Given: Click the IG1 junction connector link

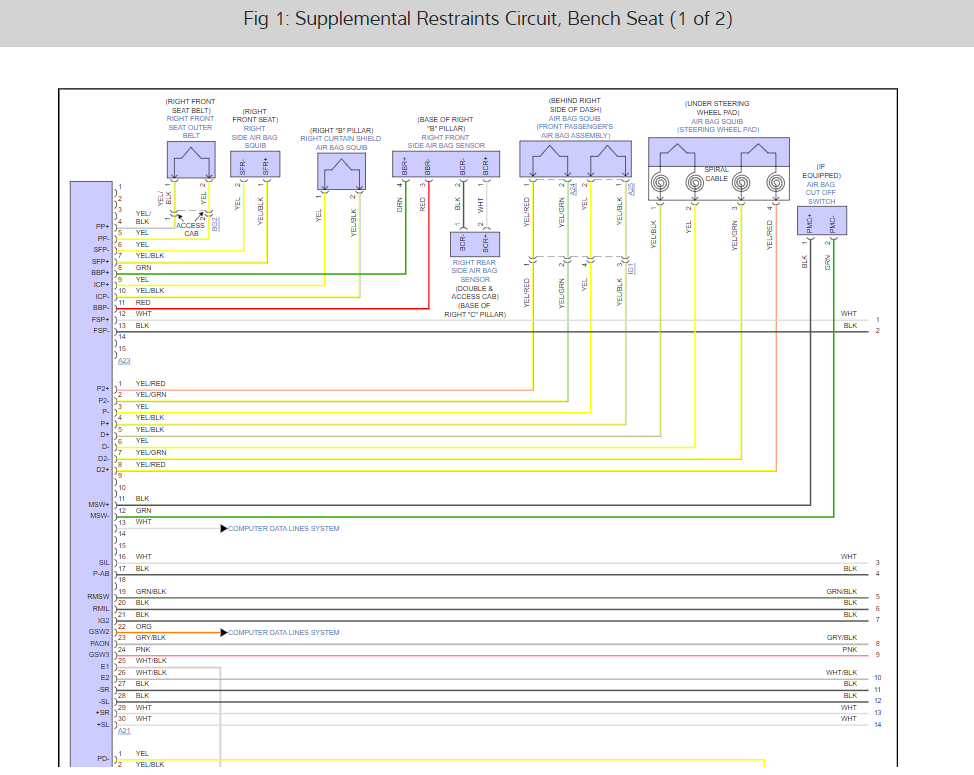Looking at the screenshot, I should click(x=631, y=268).
